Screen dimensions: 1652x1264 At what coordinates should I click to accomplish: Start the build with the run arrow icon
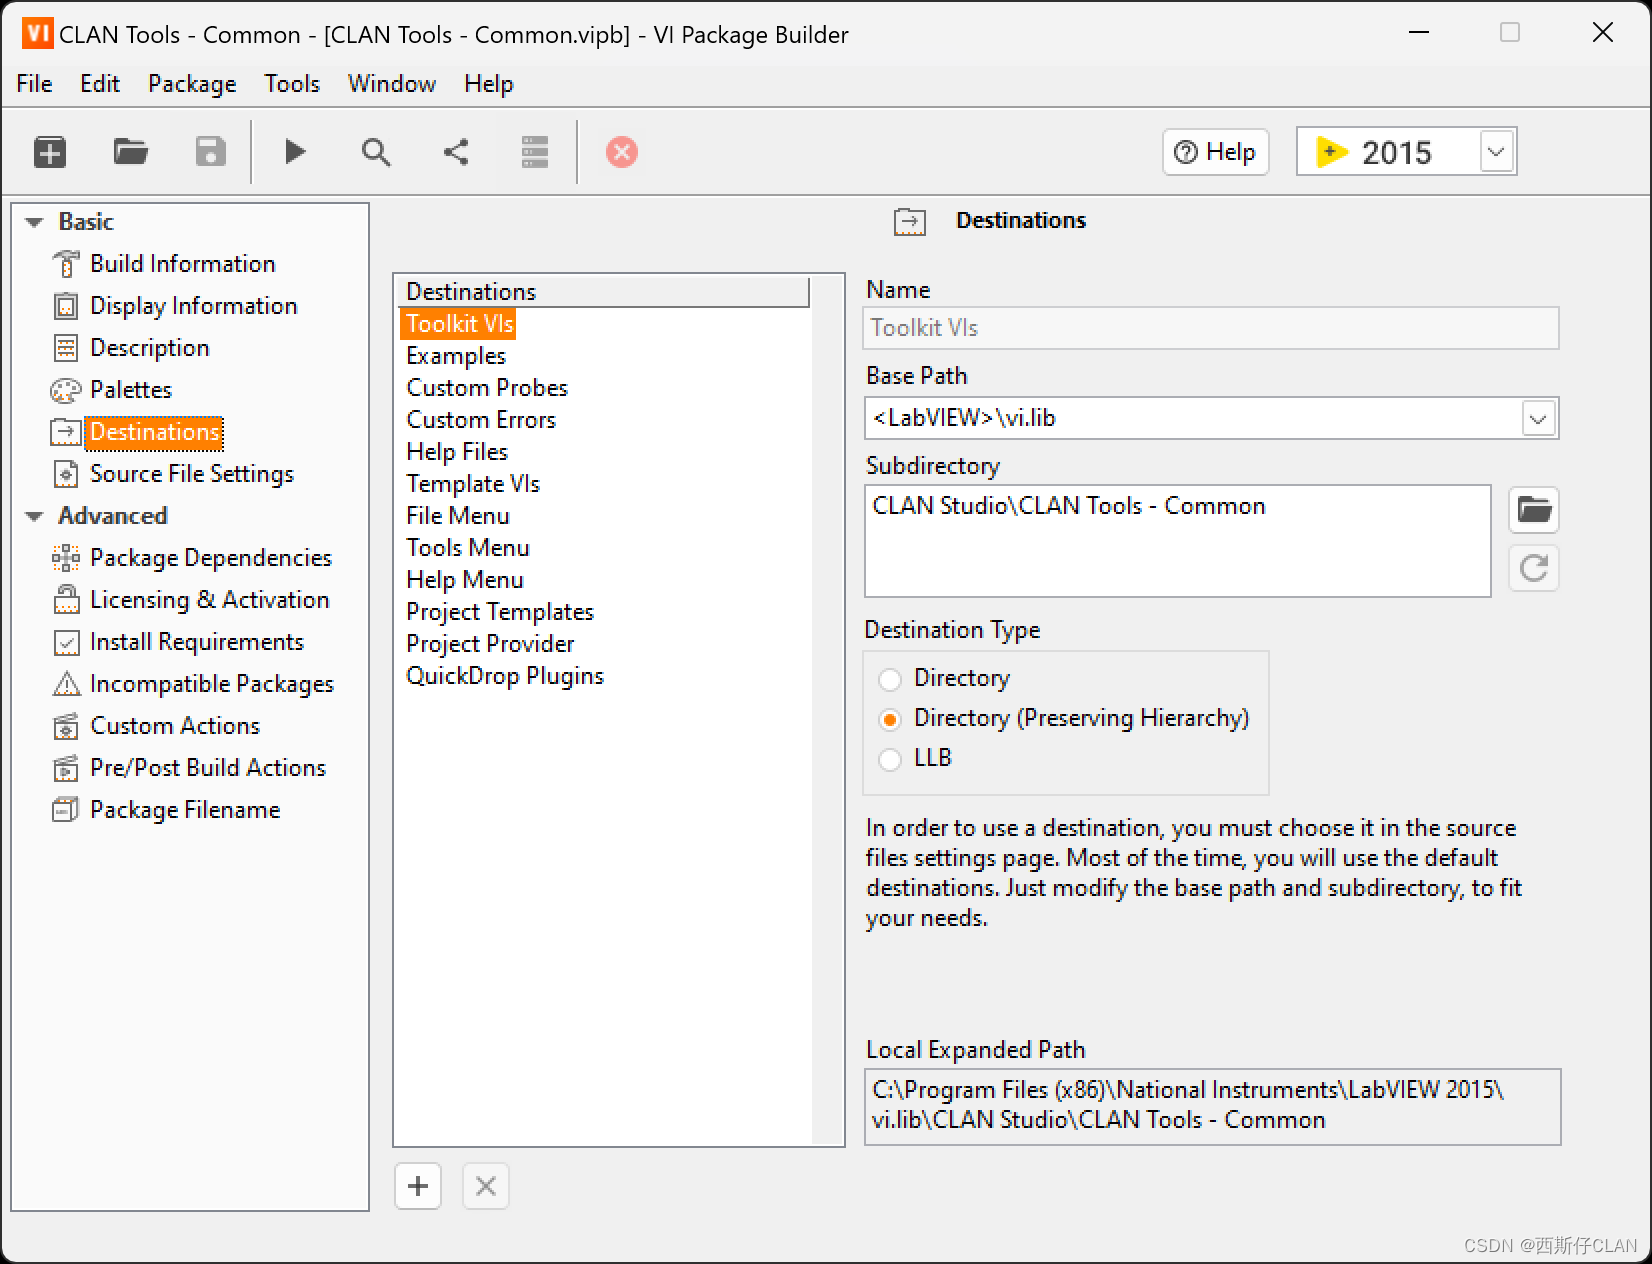293,151
